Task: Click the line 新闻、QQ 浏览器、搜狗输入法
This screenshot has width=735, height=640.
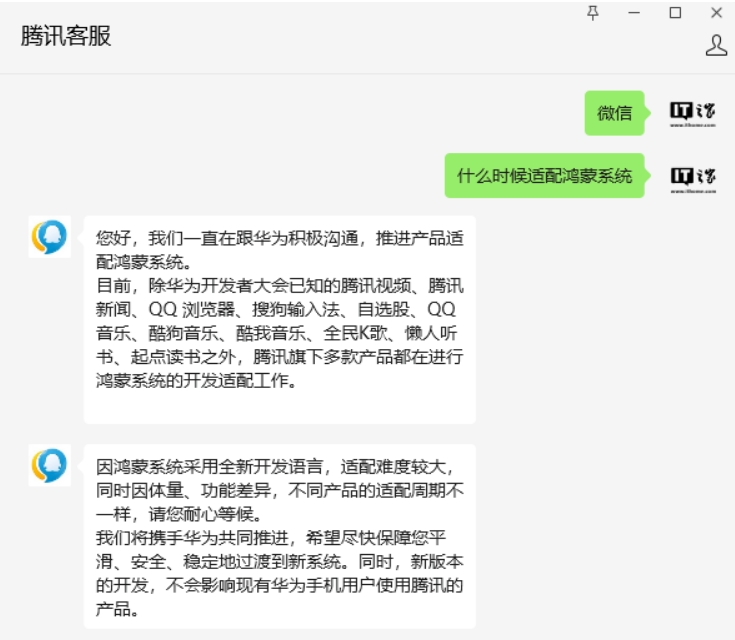Action: click(x=276, y=309)
